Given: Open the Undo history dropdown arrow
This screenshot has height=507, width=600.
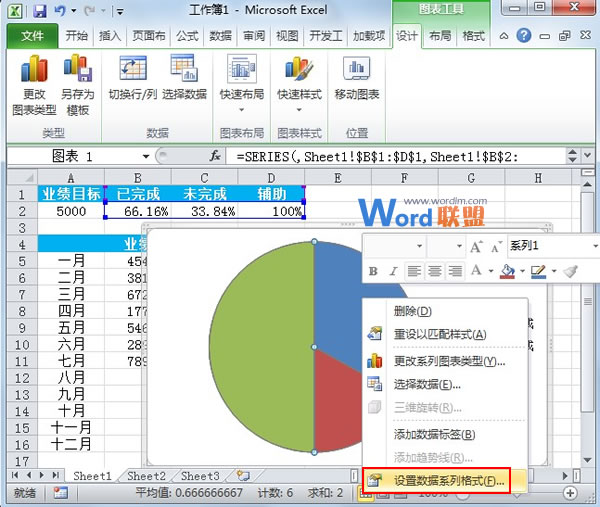Looking at the screenshot, I should [x=74, y=11].
